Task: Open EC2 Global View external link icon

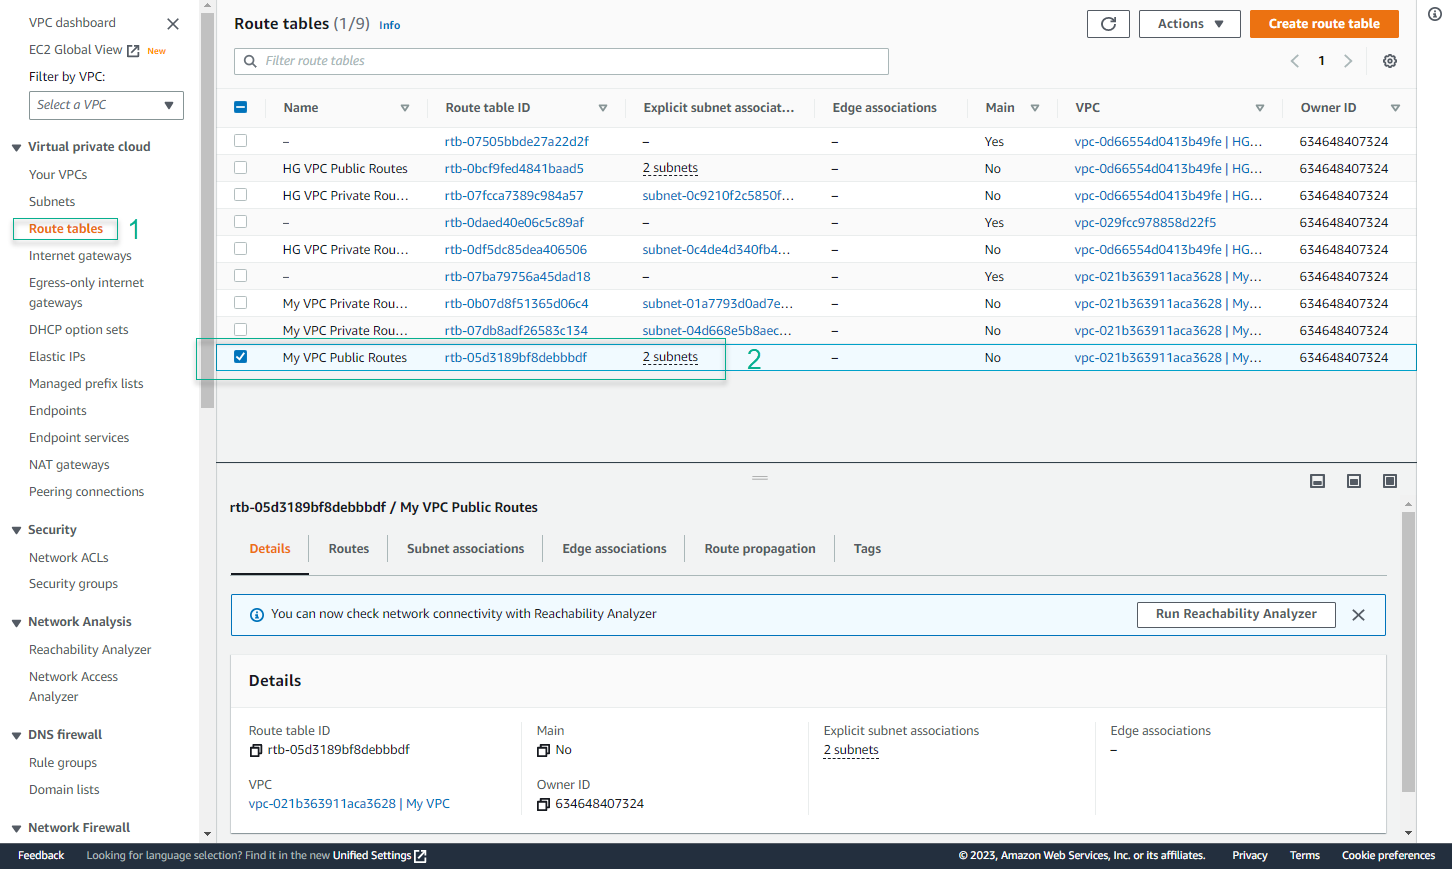Action: pos(133,50)
